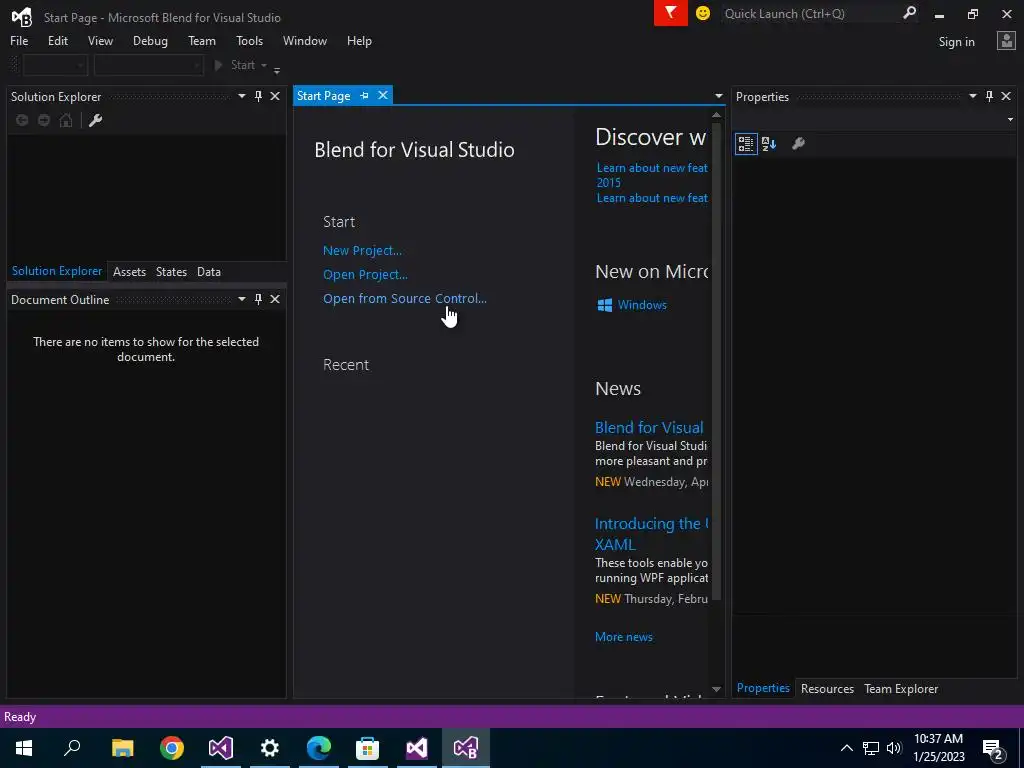Open the Help menu

(359, 41)
